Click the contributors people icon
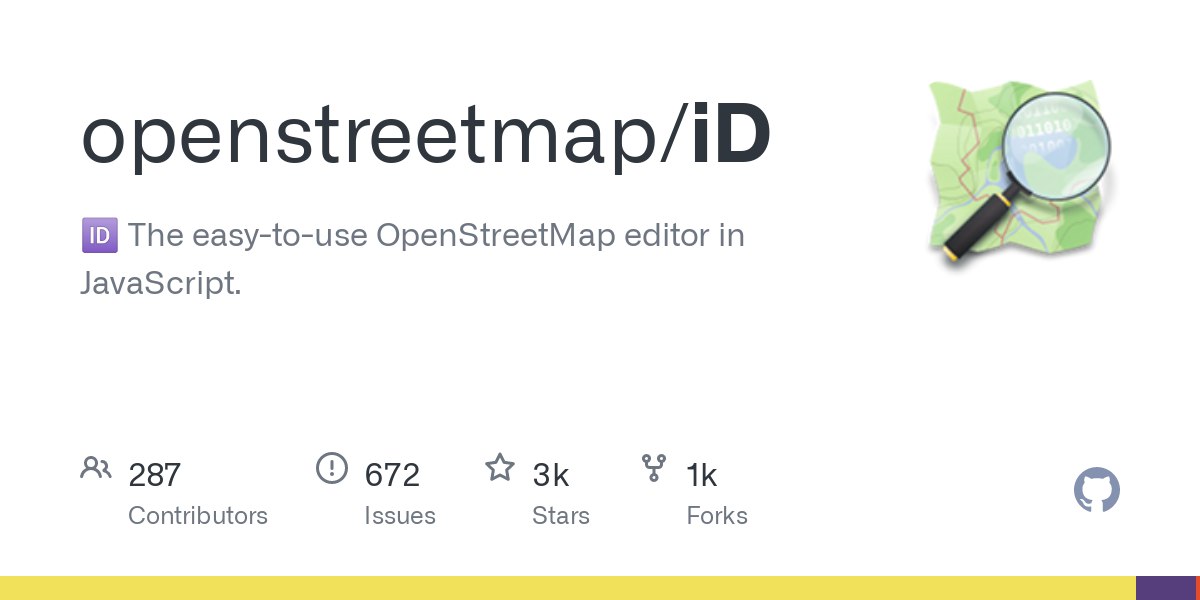 click(96, 468)
